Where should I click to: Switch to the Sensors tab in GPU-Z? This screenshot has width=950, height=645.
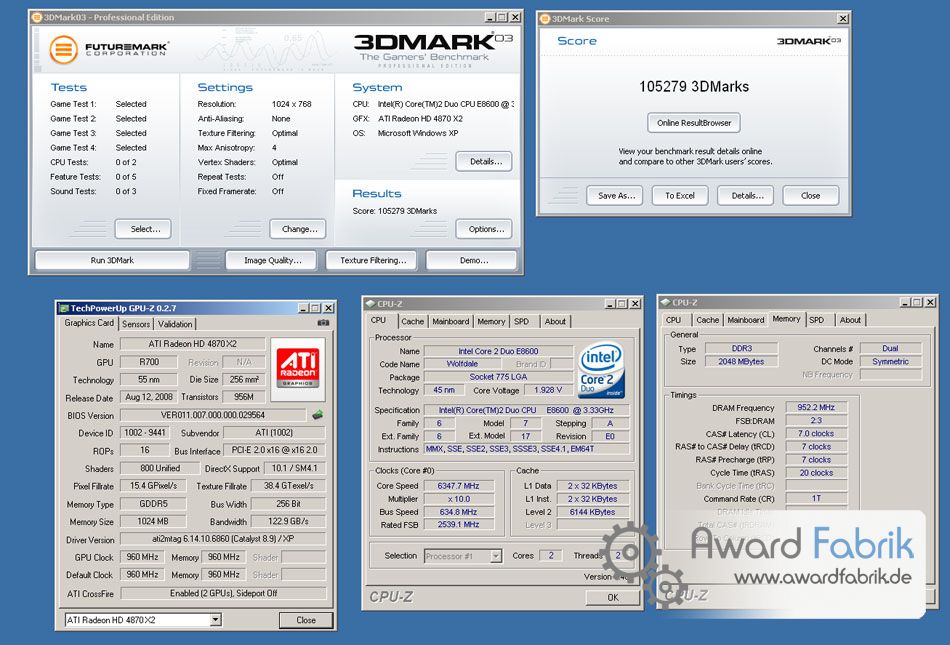coord(136,324)
